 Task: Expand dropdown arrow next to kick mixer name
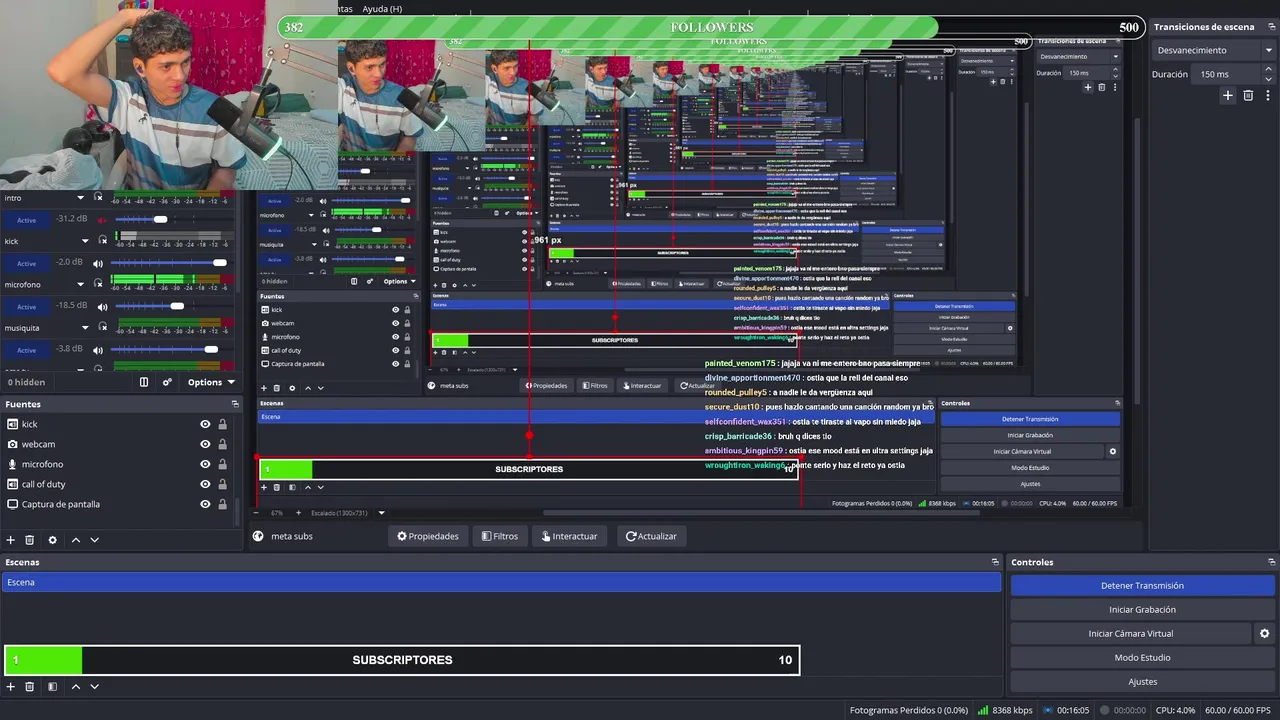(85, 241)
